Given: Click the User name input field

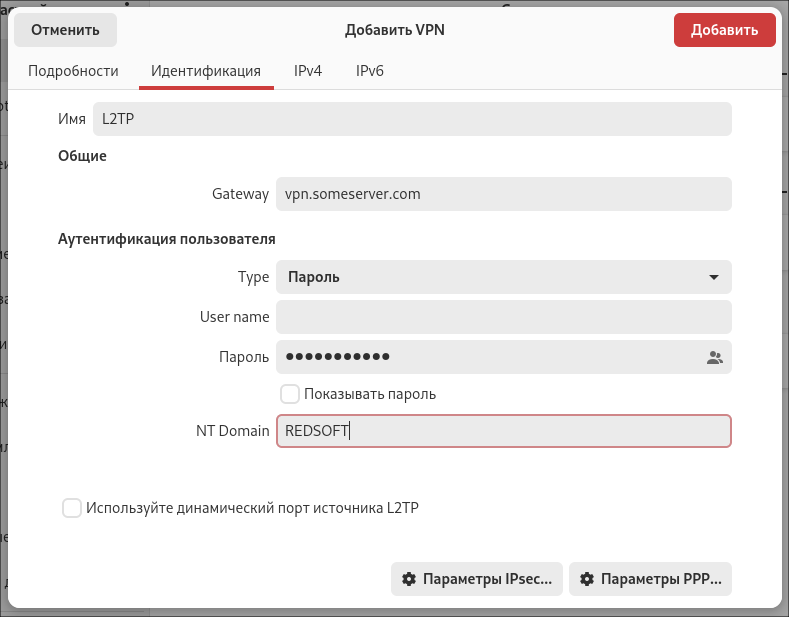Looking at the screenshot, I should coord(504,317).
